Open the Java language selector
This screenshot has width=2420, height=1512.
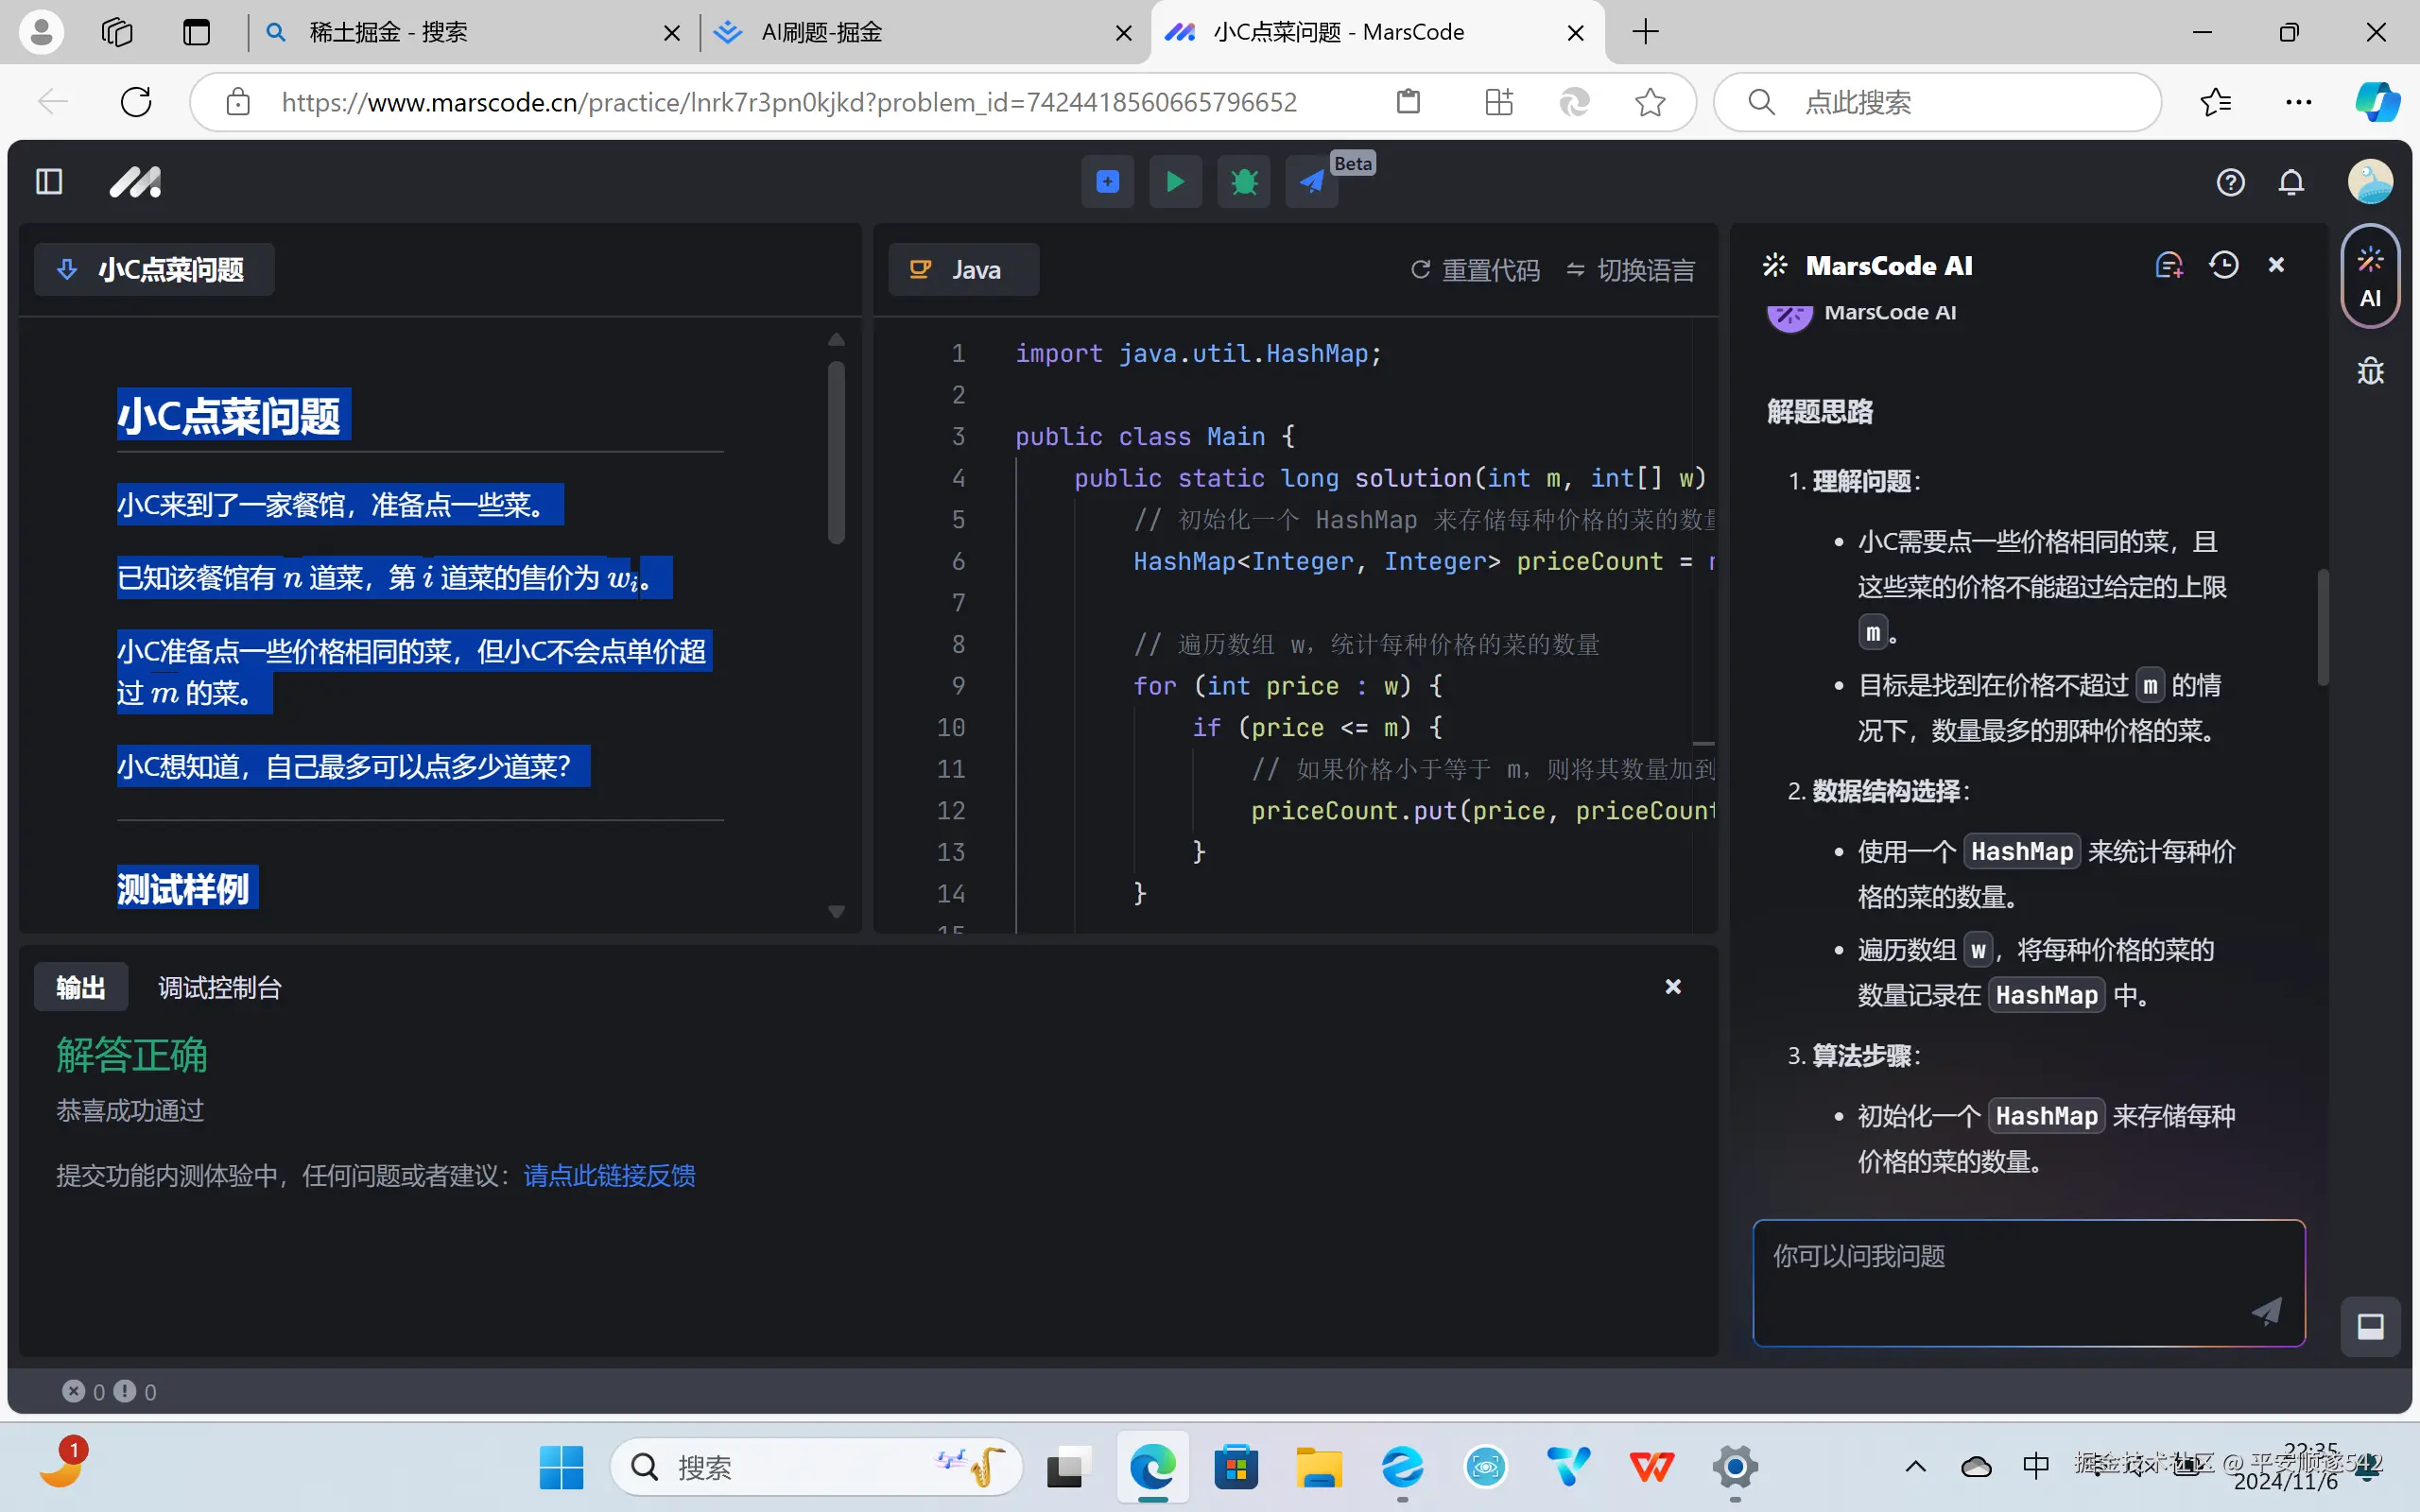pyautogui.click(x=963, y=270)
